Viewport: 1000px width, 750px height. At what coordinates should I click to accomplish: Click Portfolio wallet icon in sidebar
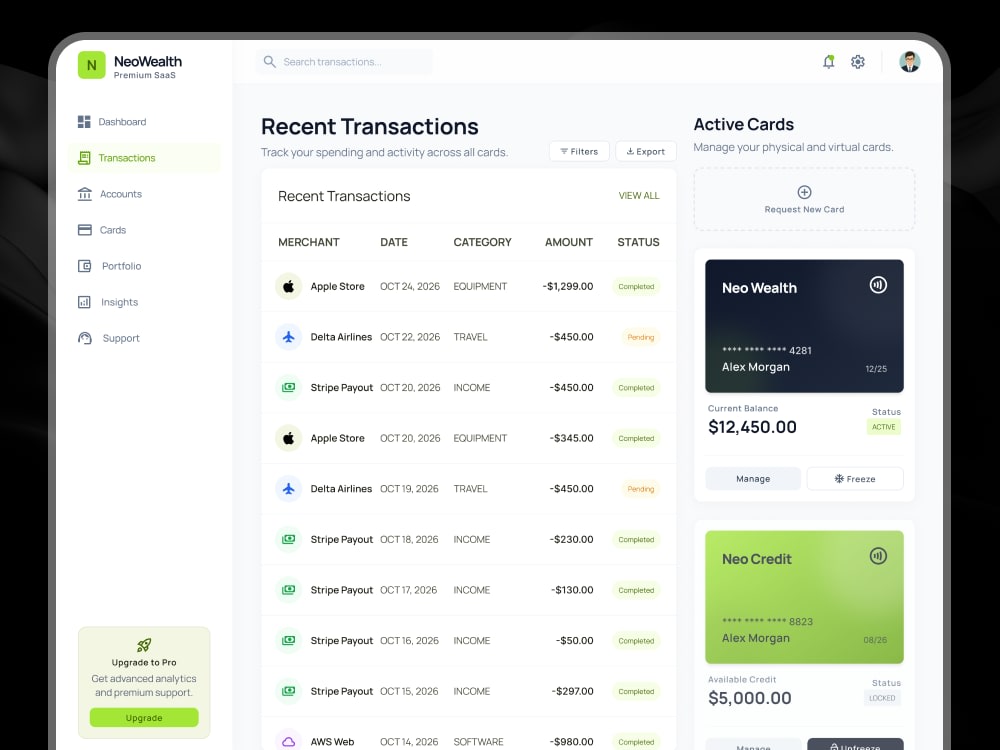85,266
